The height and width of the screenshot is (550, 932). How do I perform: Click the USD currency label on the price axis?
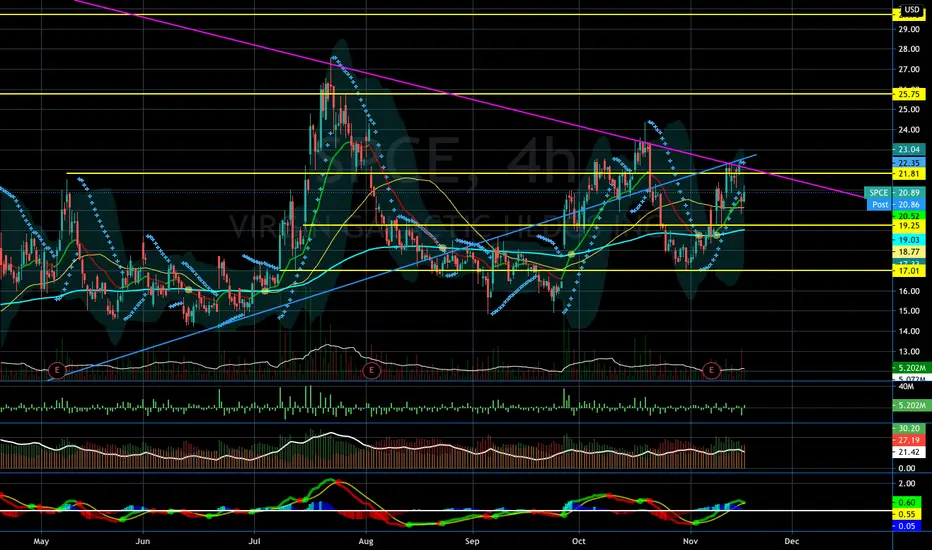(x=911, y=10)
